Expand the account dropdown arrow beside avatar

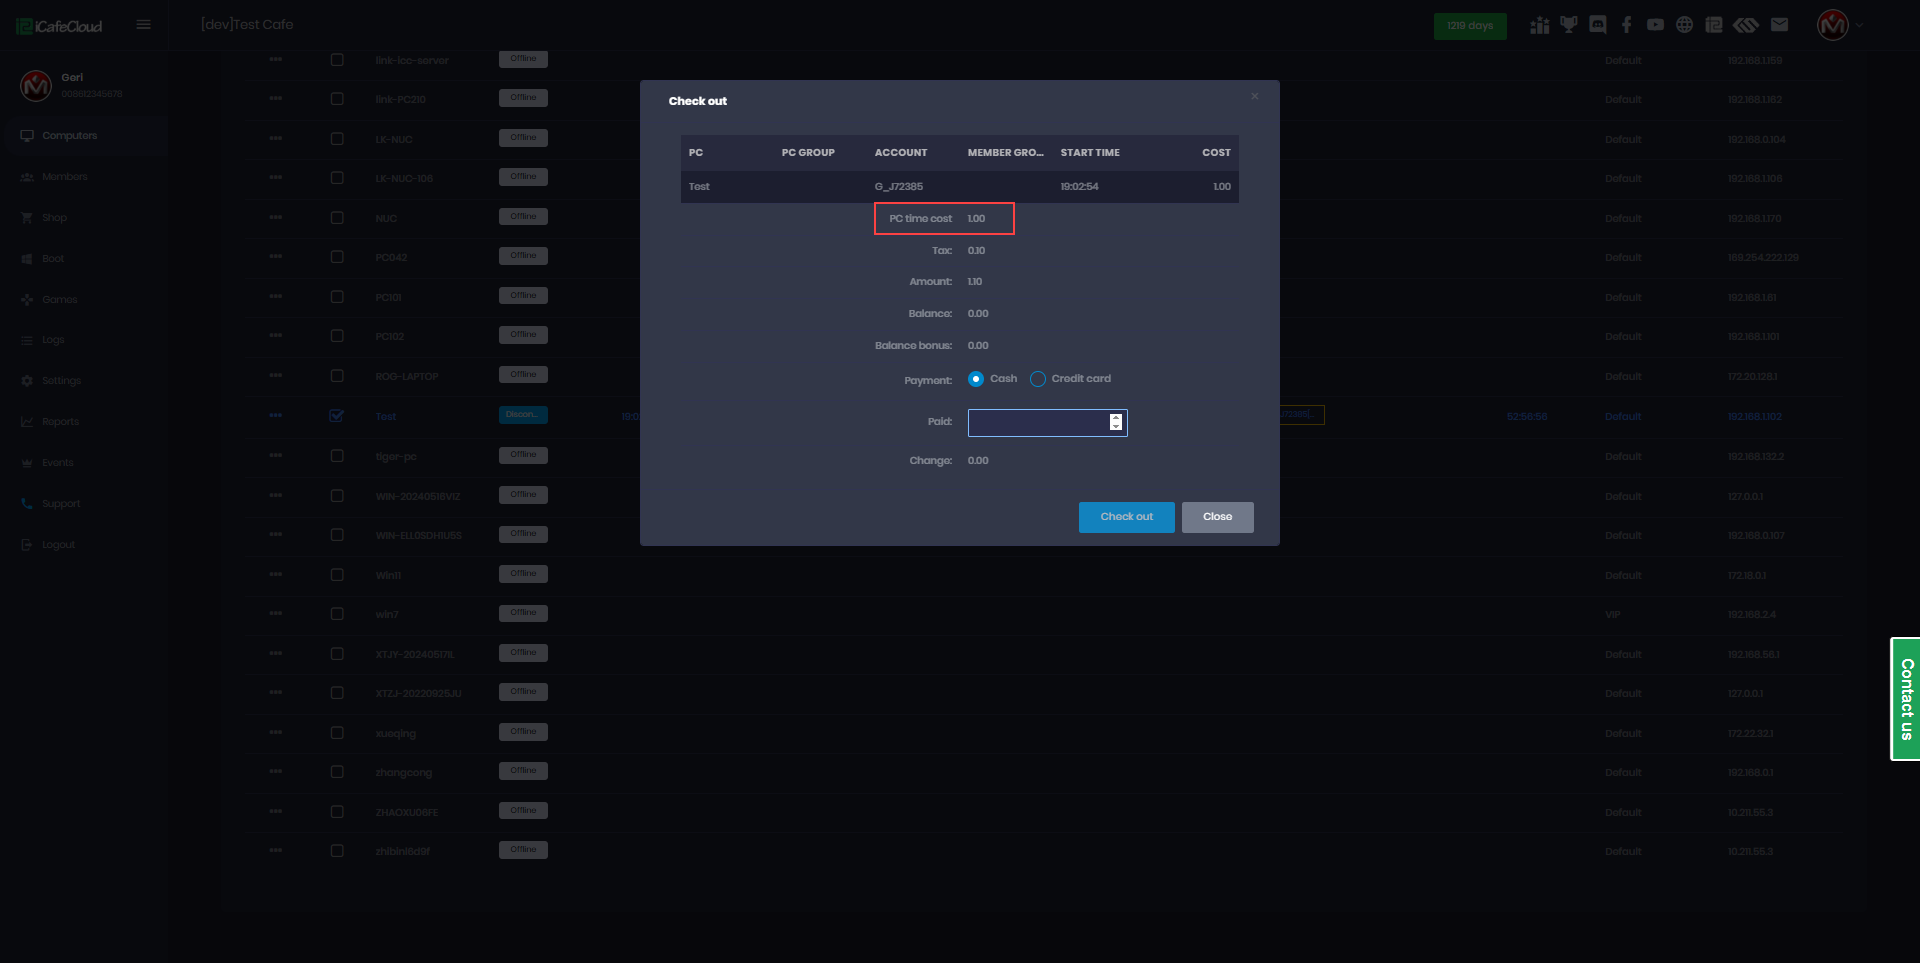[1859, 25]
